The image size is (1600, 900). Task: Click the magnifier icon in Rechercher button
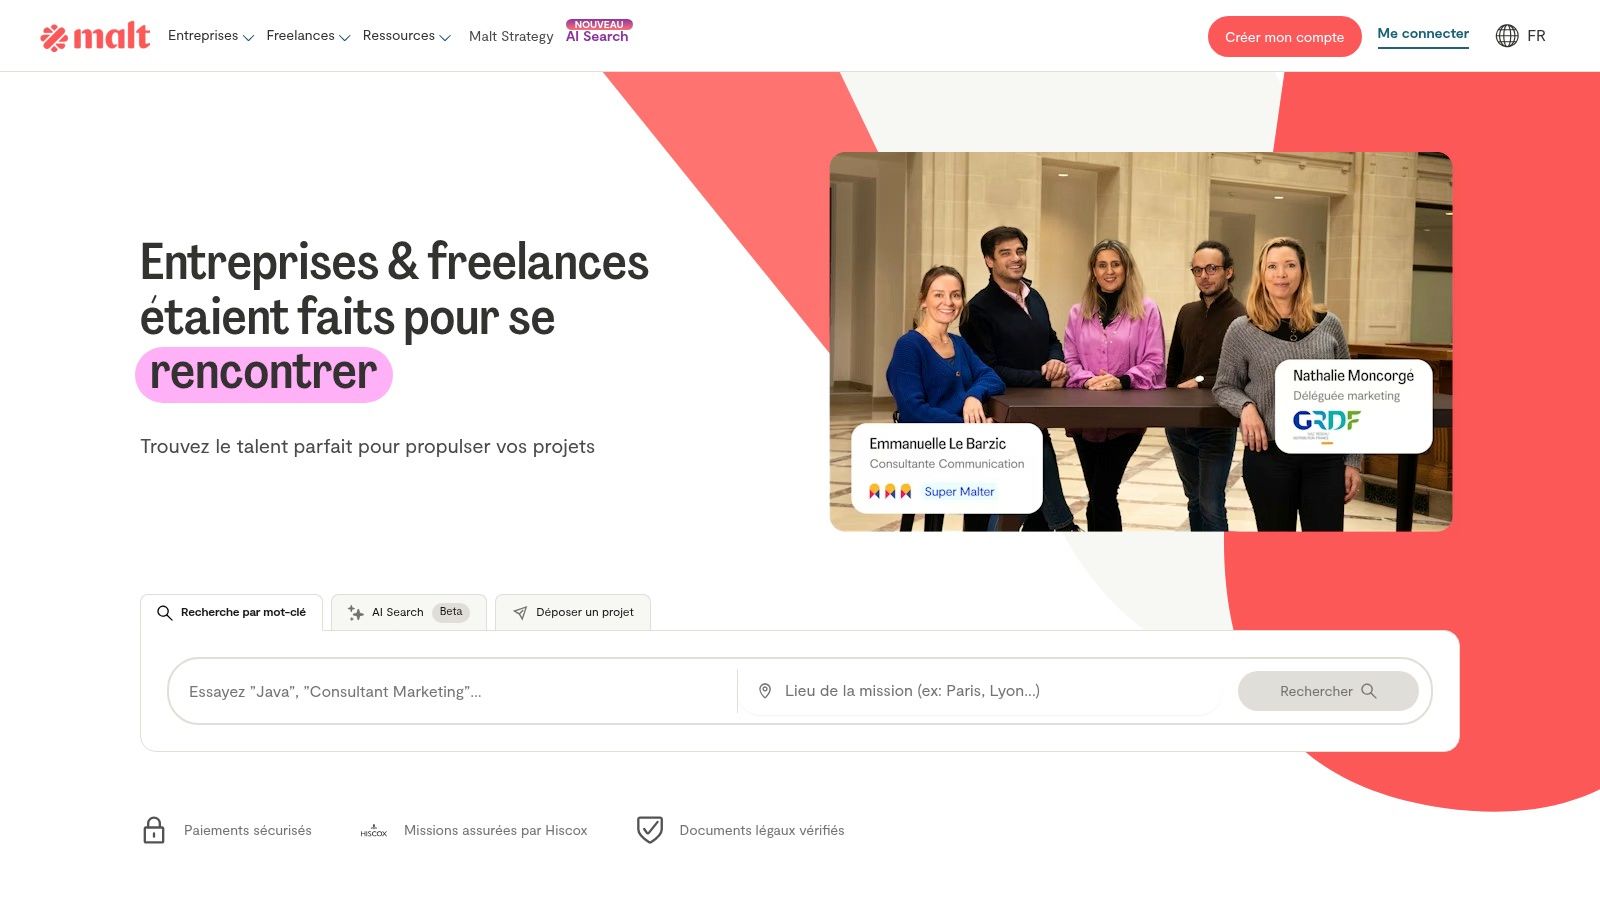[x=1369, y=691]
